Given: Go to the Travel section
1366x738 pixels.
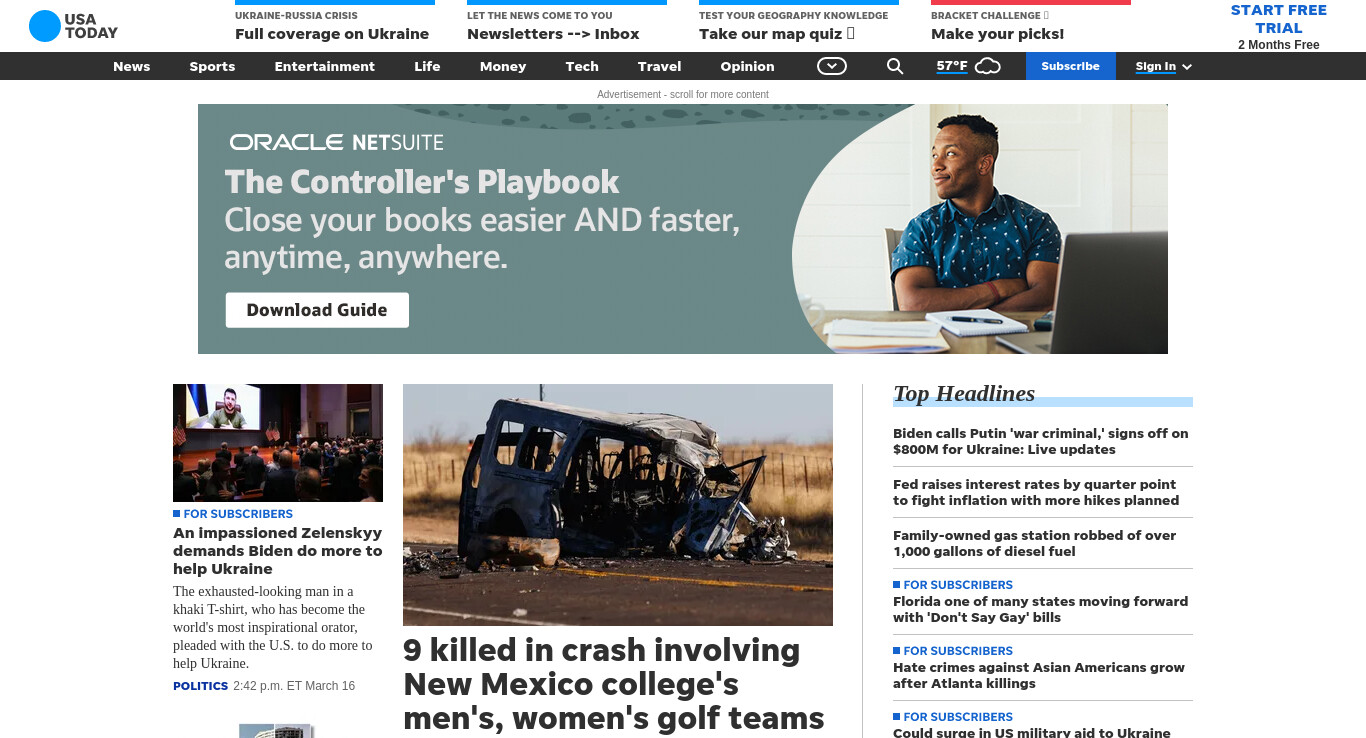Looking at the screenshot, I should 659,66.
